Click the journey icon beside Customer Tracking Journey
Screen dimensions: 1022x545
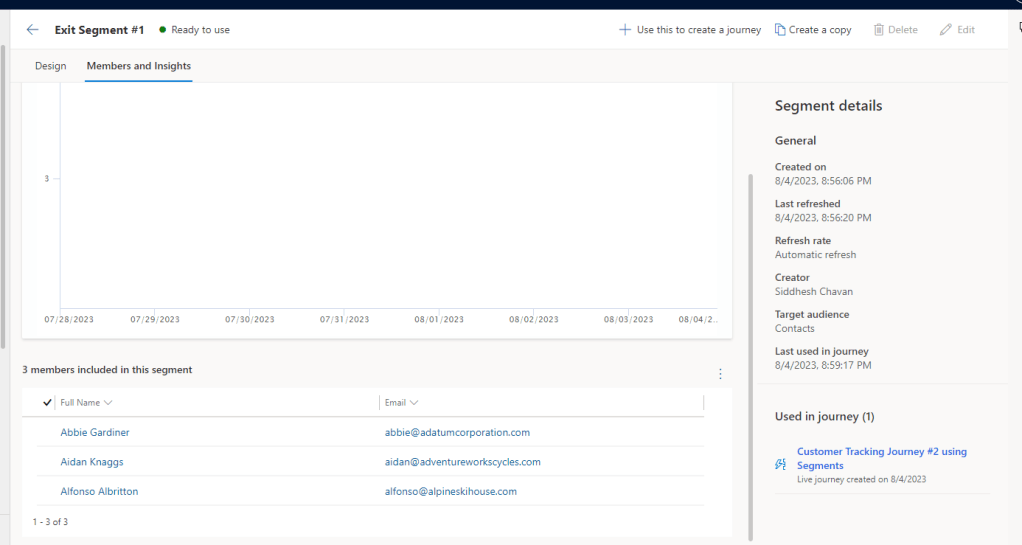coord(782,464)
